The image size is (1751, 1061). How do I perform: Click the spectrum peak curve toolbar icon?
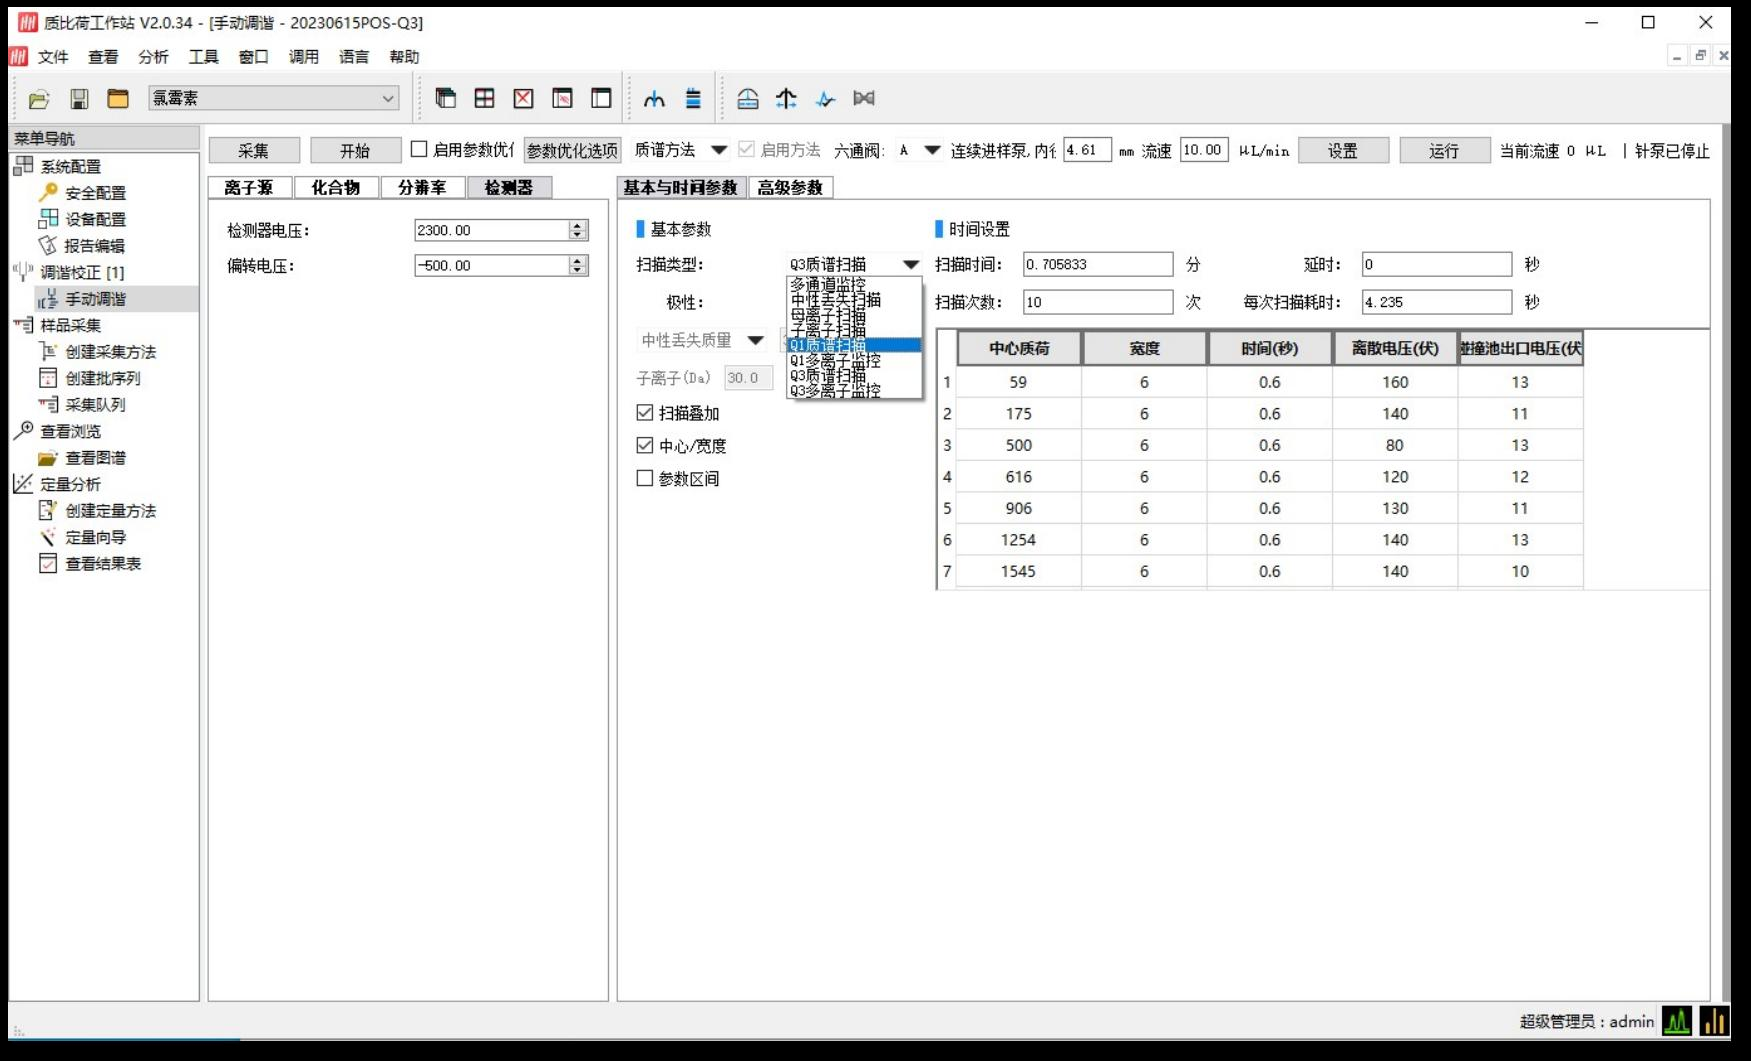click(654, 98)
